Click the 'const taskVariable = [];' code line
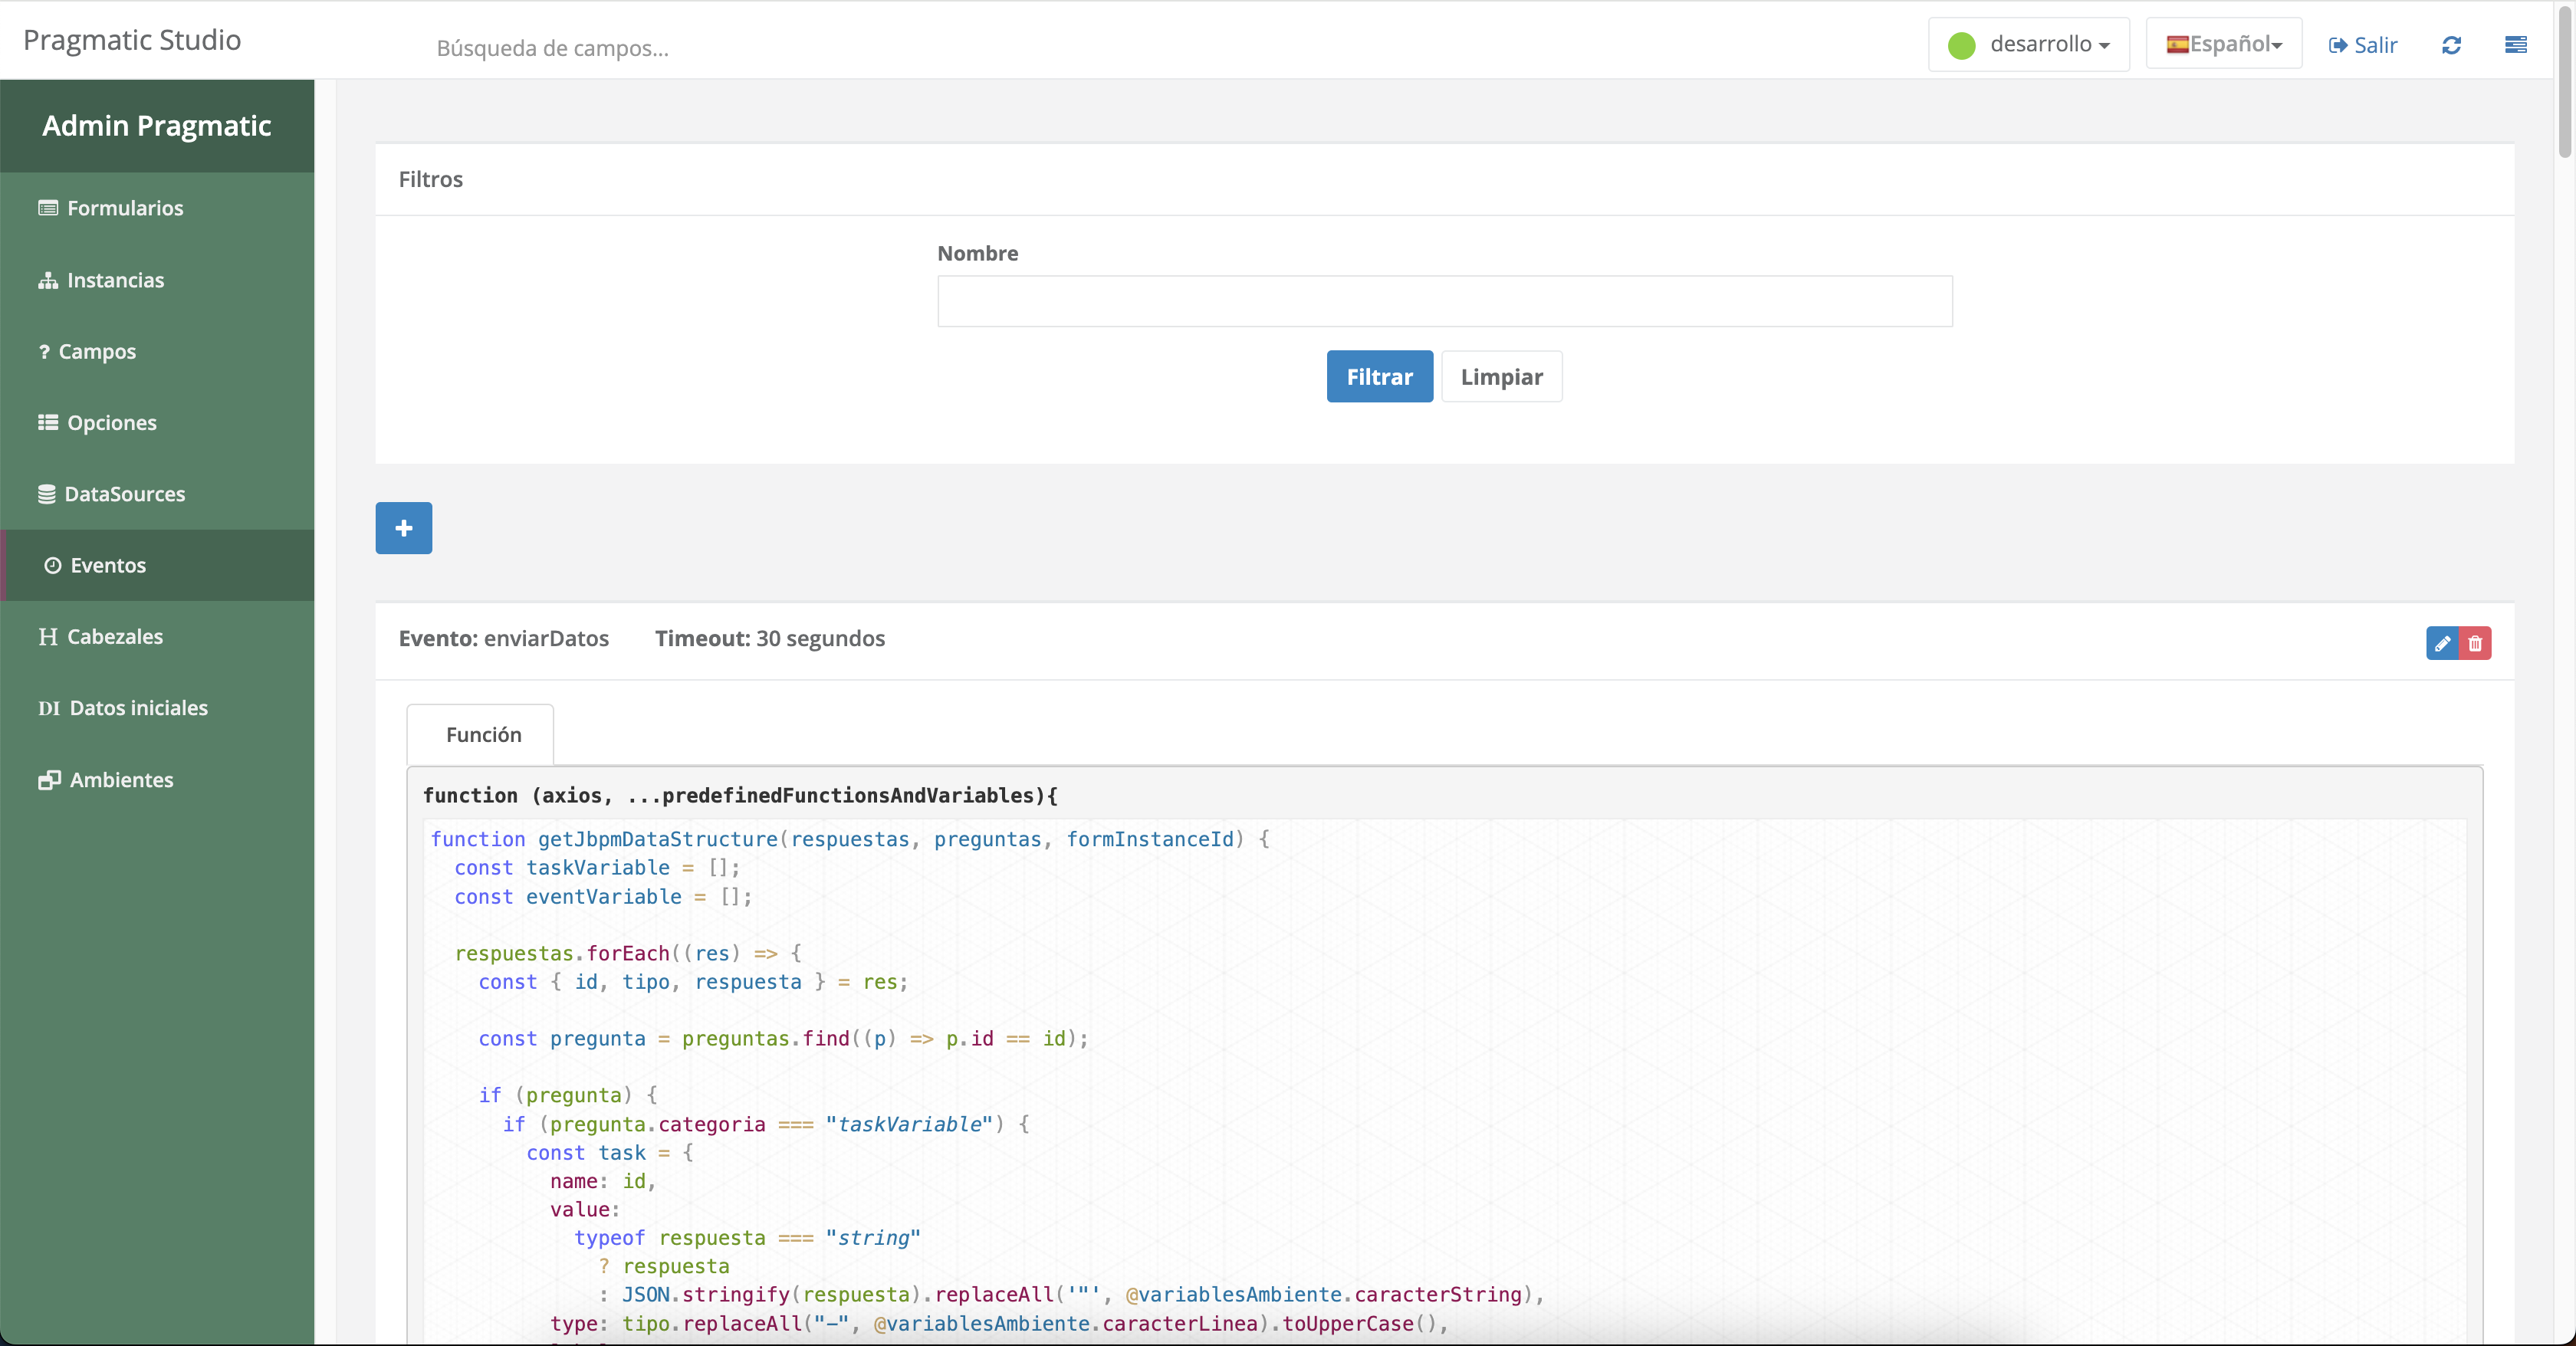 tap(598, 867)
